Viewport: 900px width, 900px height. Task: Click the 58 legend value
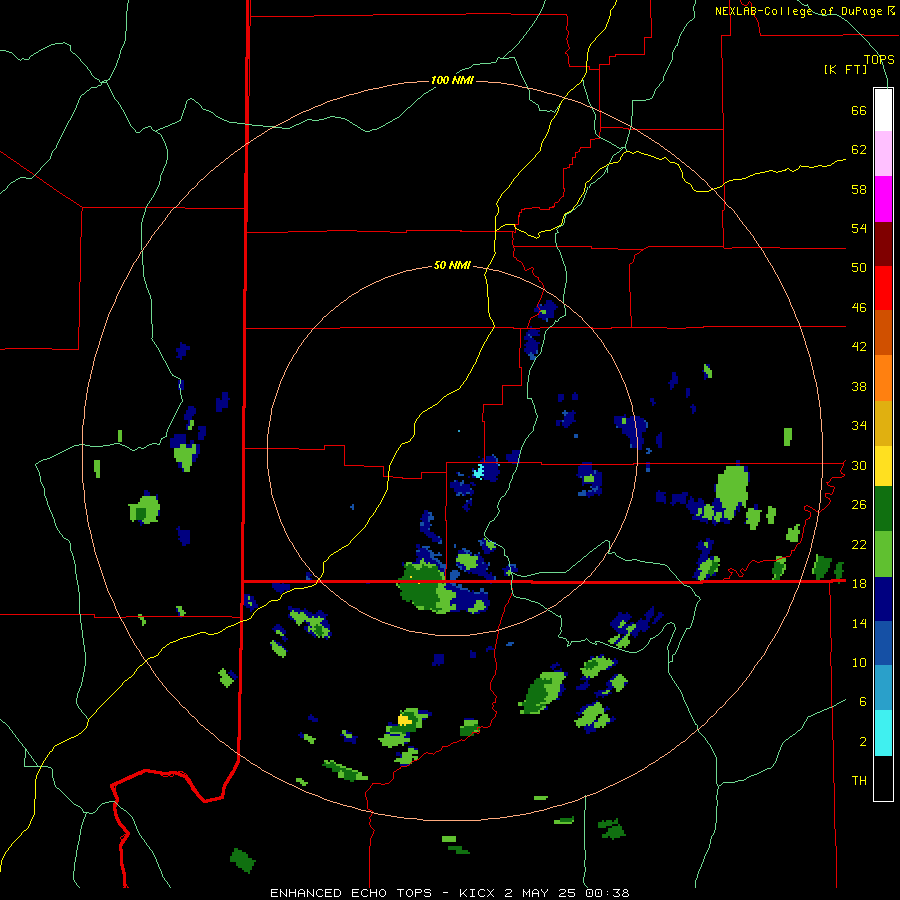click(x=859, y=189)
